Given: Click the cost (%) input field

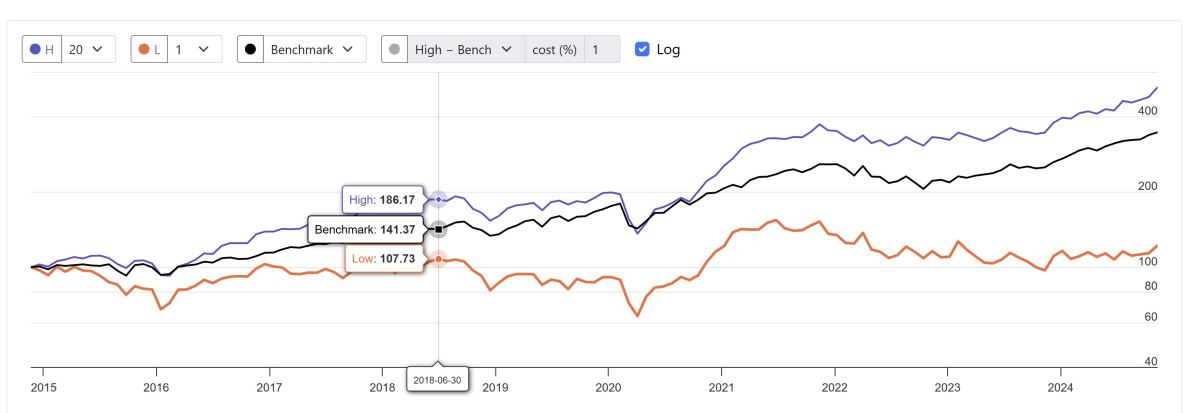Looking at the screenshot, I should point(602,49).
